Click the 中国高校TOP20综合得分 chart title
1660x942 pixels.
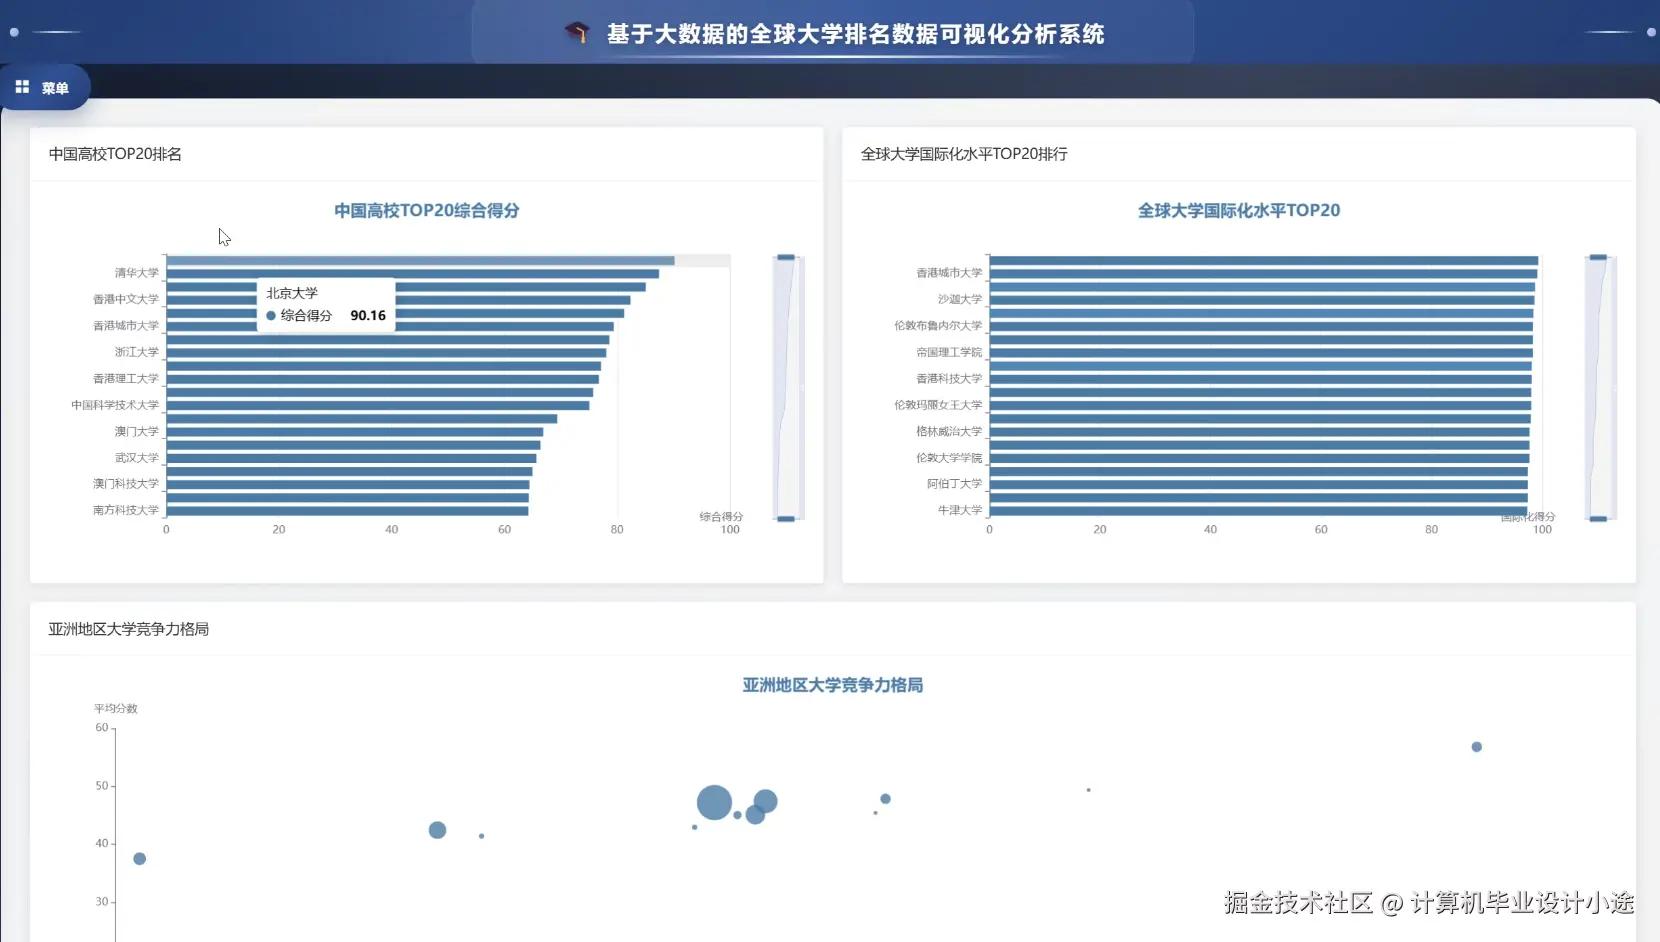point(426,211)
